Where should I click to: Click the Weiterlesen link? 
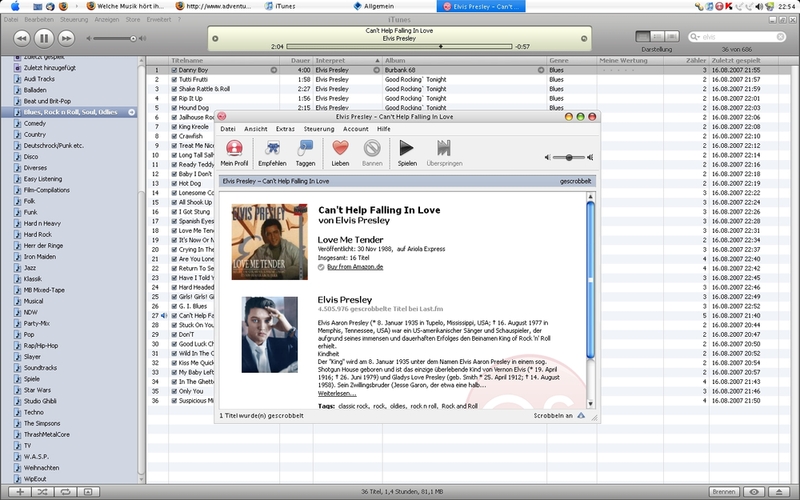337,393
